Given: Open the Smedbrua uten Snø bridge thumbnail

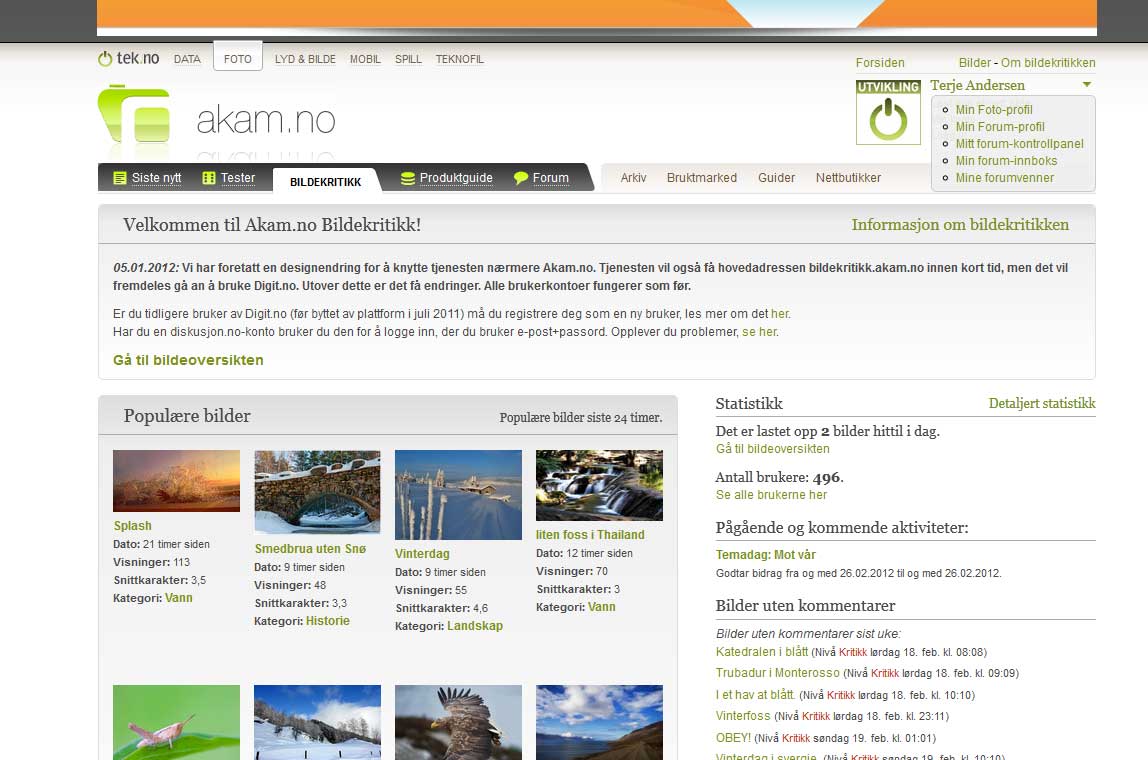Looking at the screenshot, I should coord(317,492).
